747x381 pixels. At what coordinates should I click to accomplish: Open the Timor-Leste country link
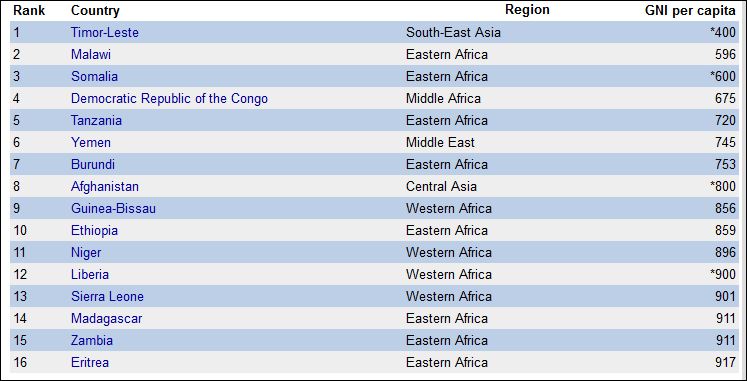[105, 32]
